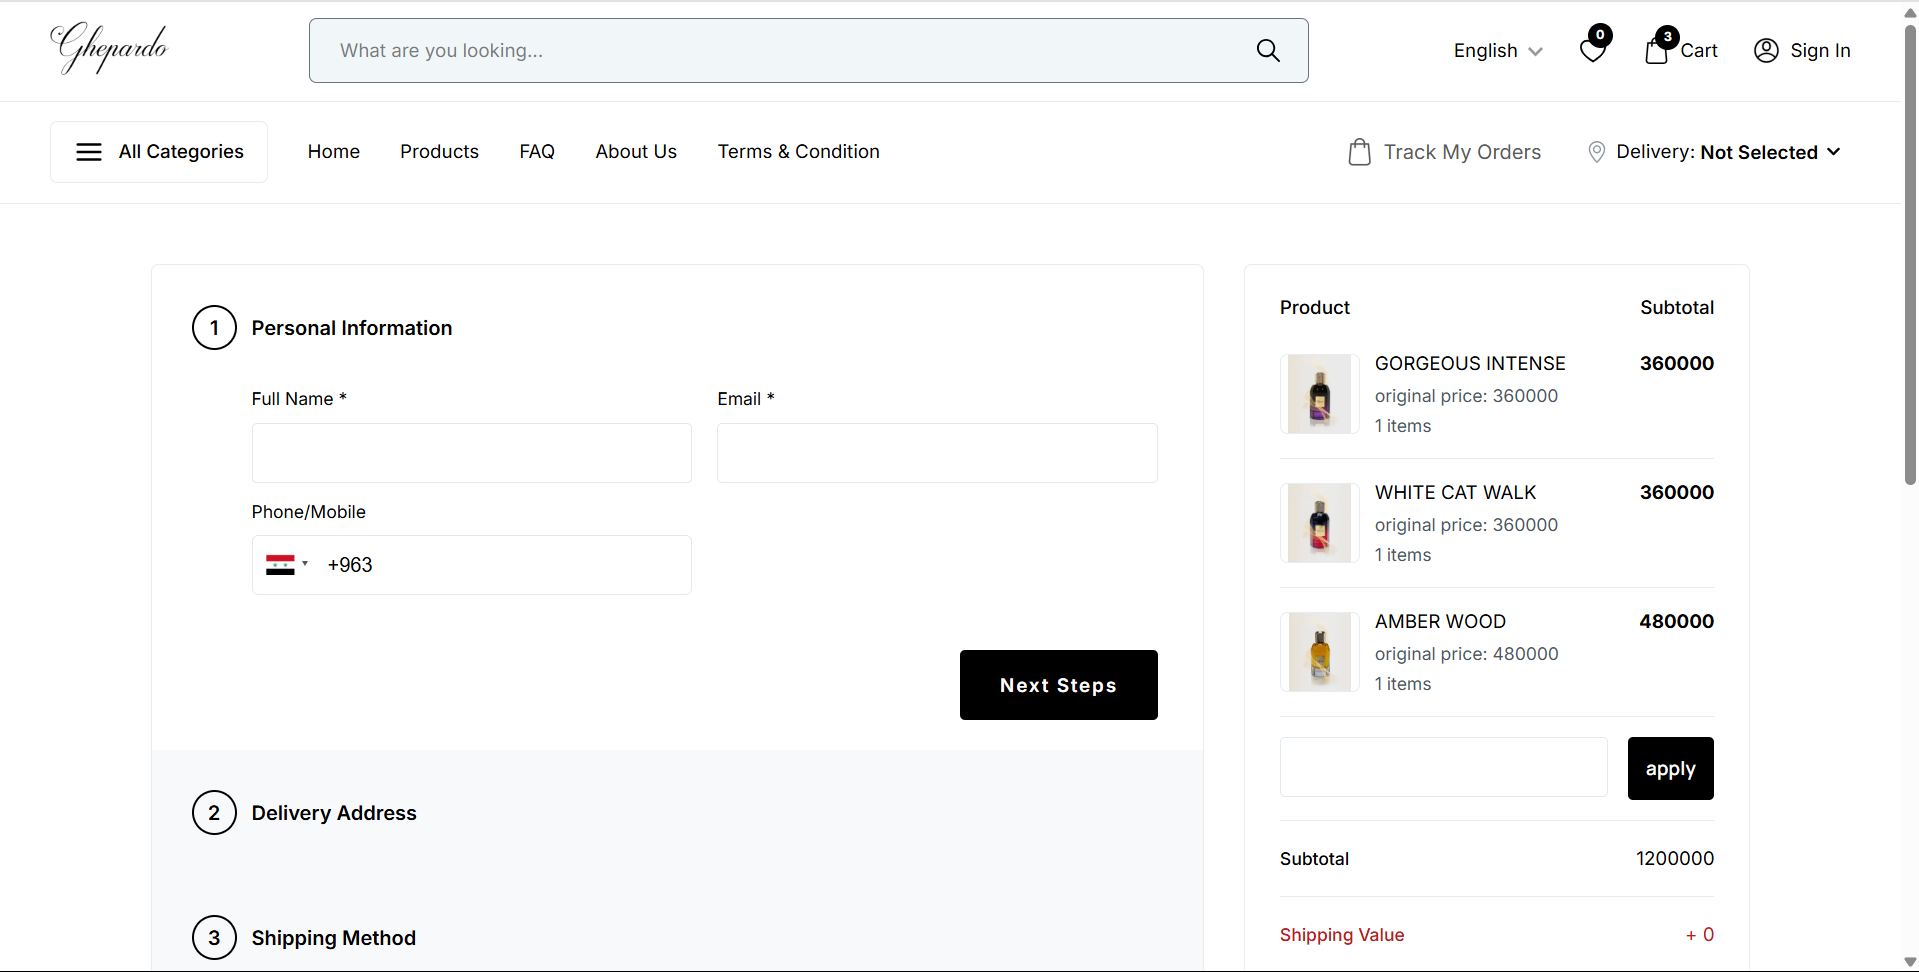The height and width of the screenshot is (972, 1919).
Task: Click the search magnifier icon
Action: (x=1268, y=50)
